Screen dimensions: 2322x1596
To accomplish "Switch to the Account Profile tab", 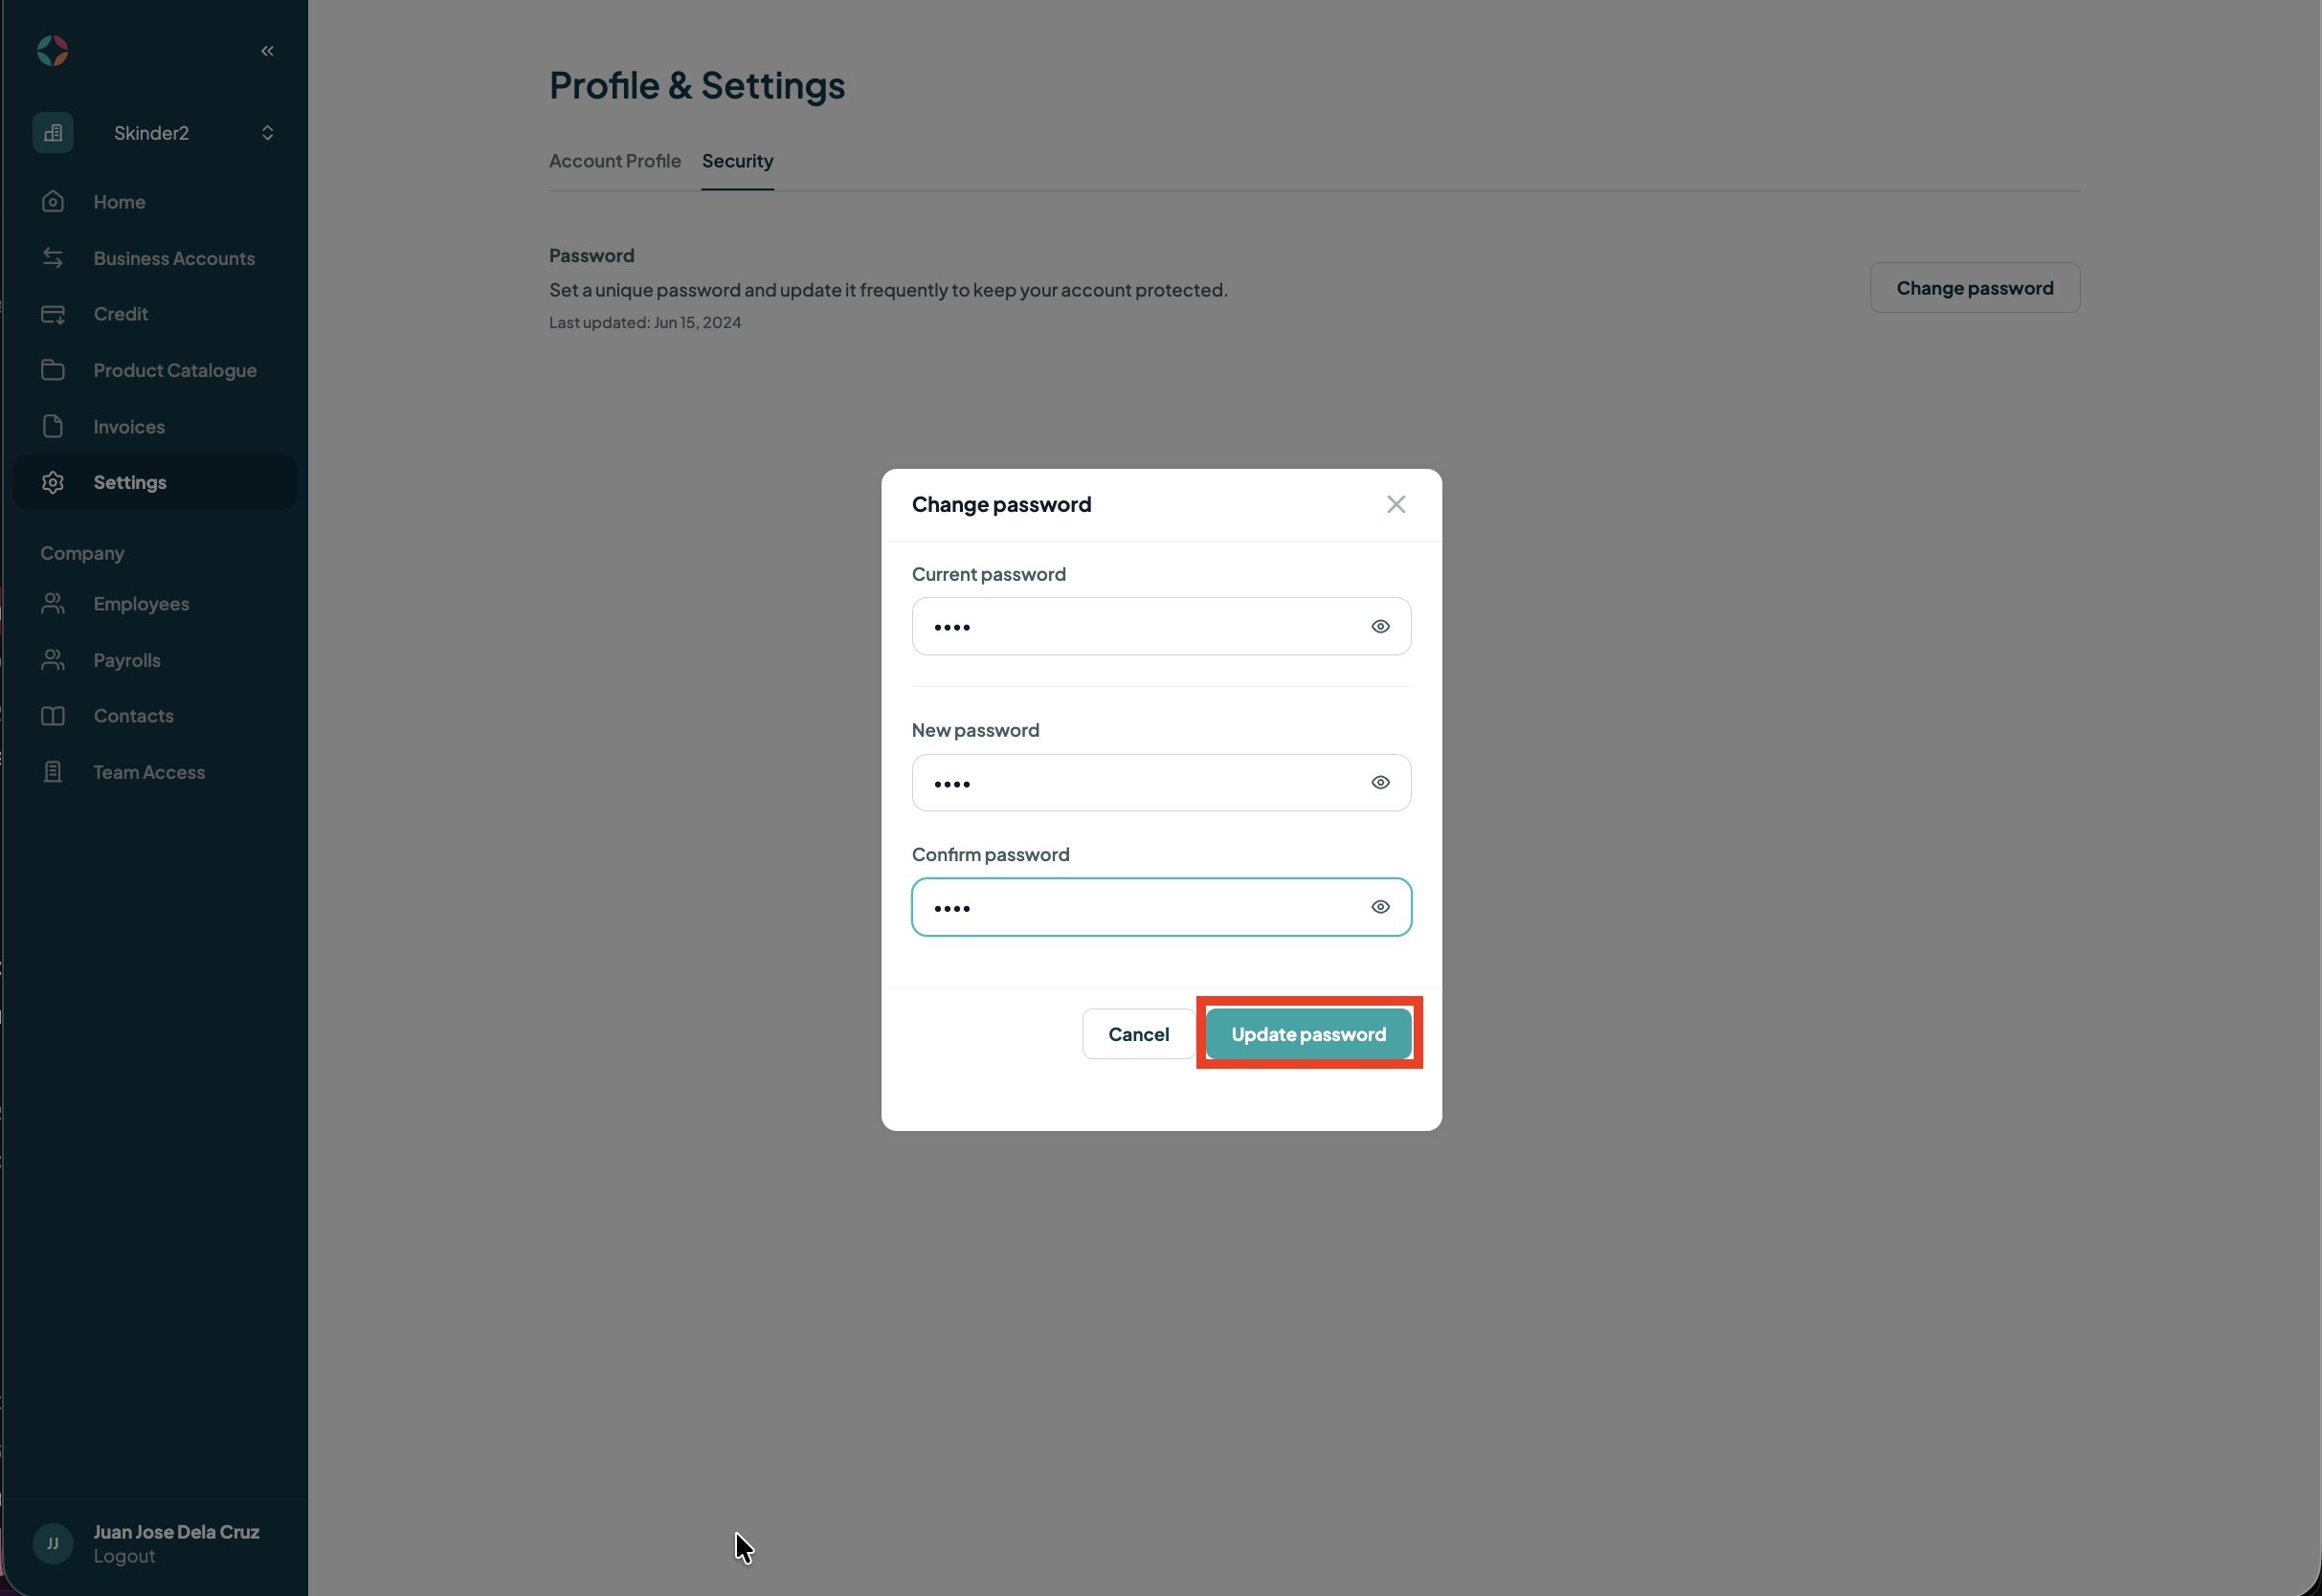I will [x=615, y=161].
